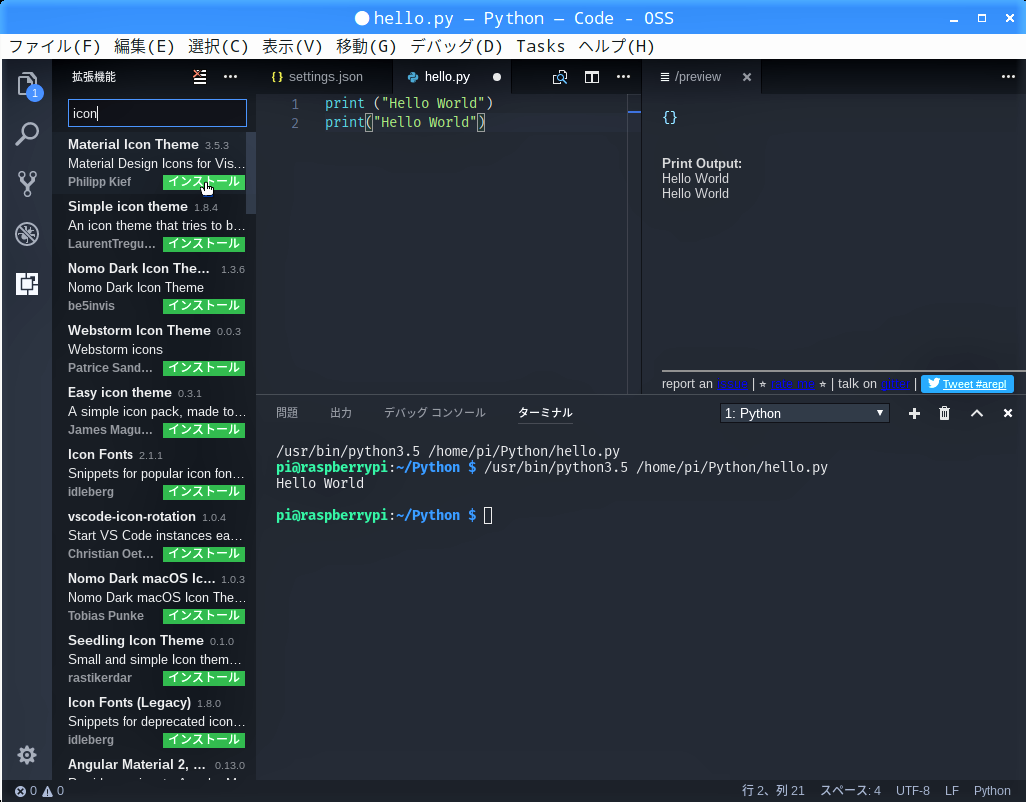Click the 'rate me' link
Image resolution: width=1026 pixels, height=802 pixels.
point(792,384)
